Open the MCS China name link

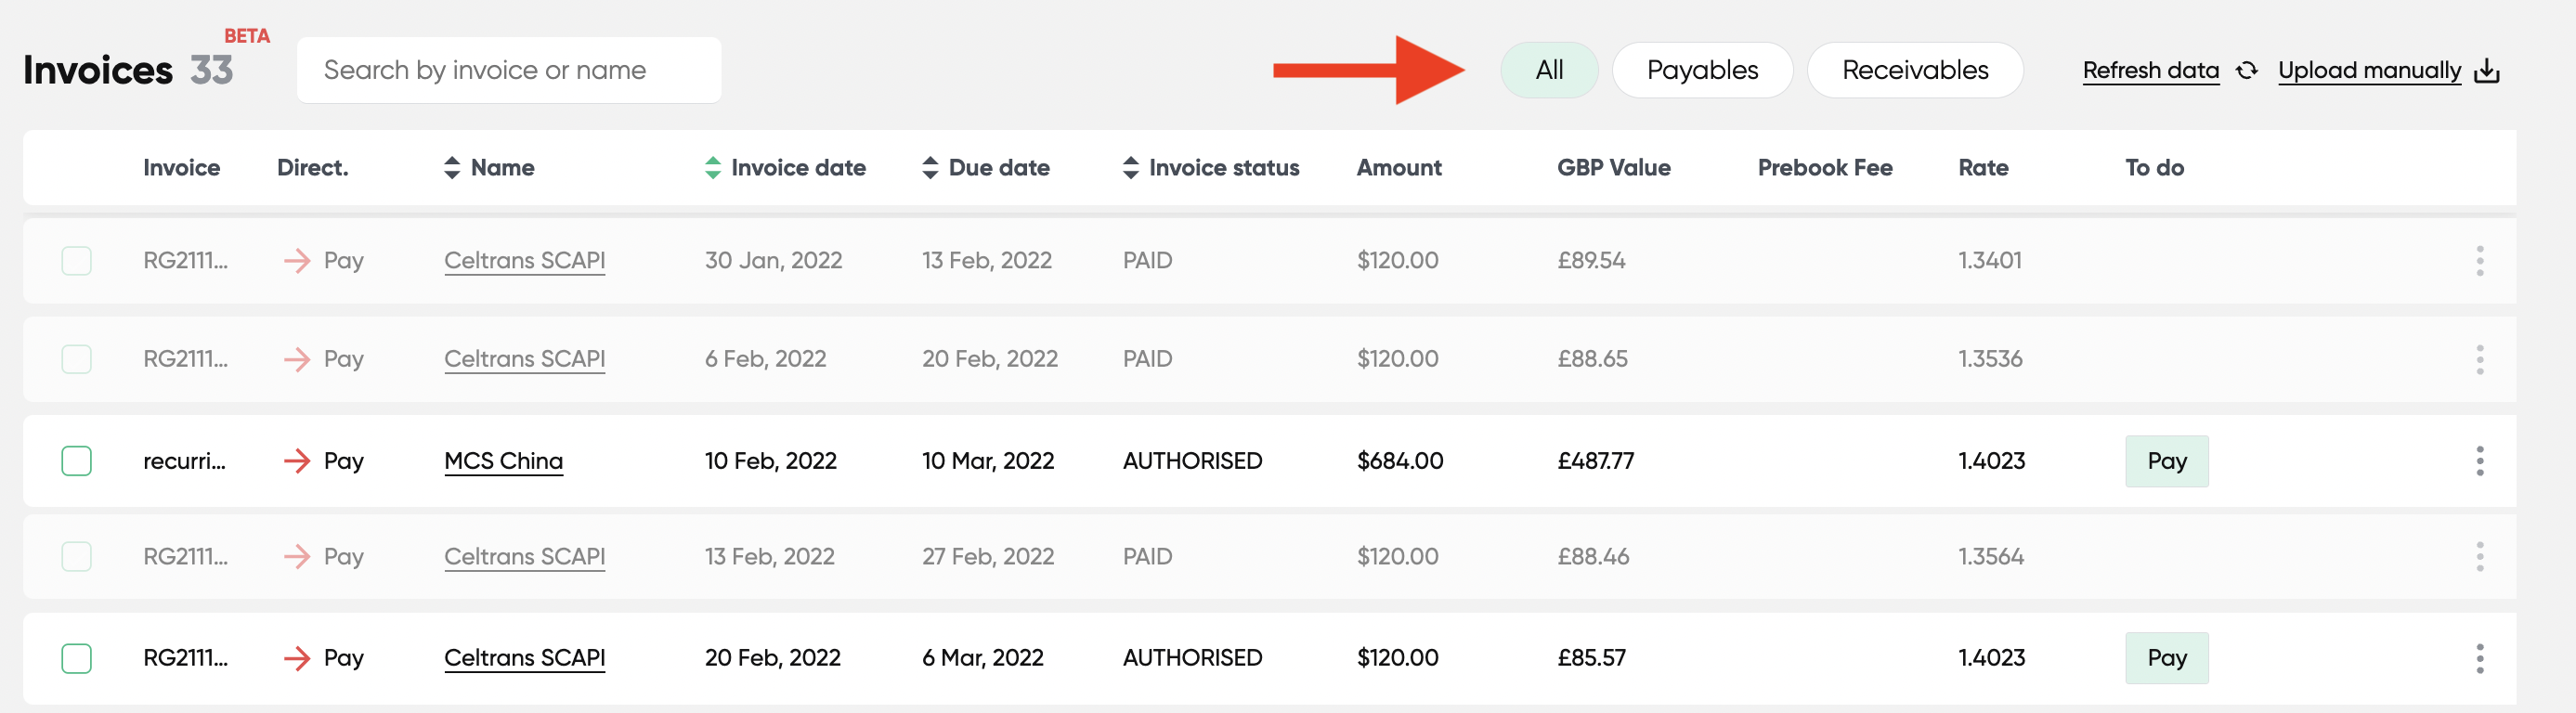tap(503, 461)
